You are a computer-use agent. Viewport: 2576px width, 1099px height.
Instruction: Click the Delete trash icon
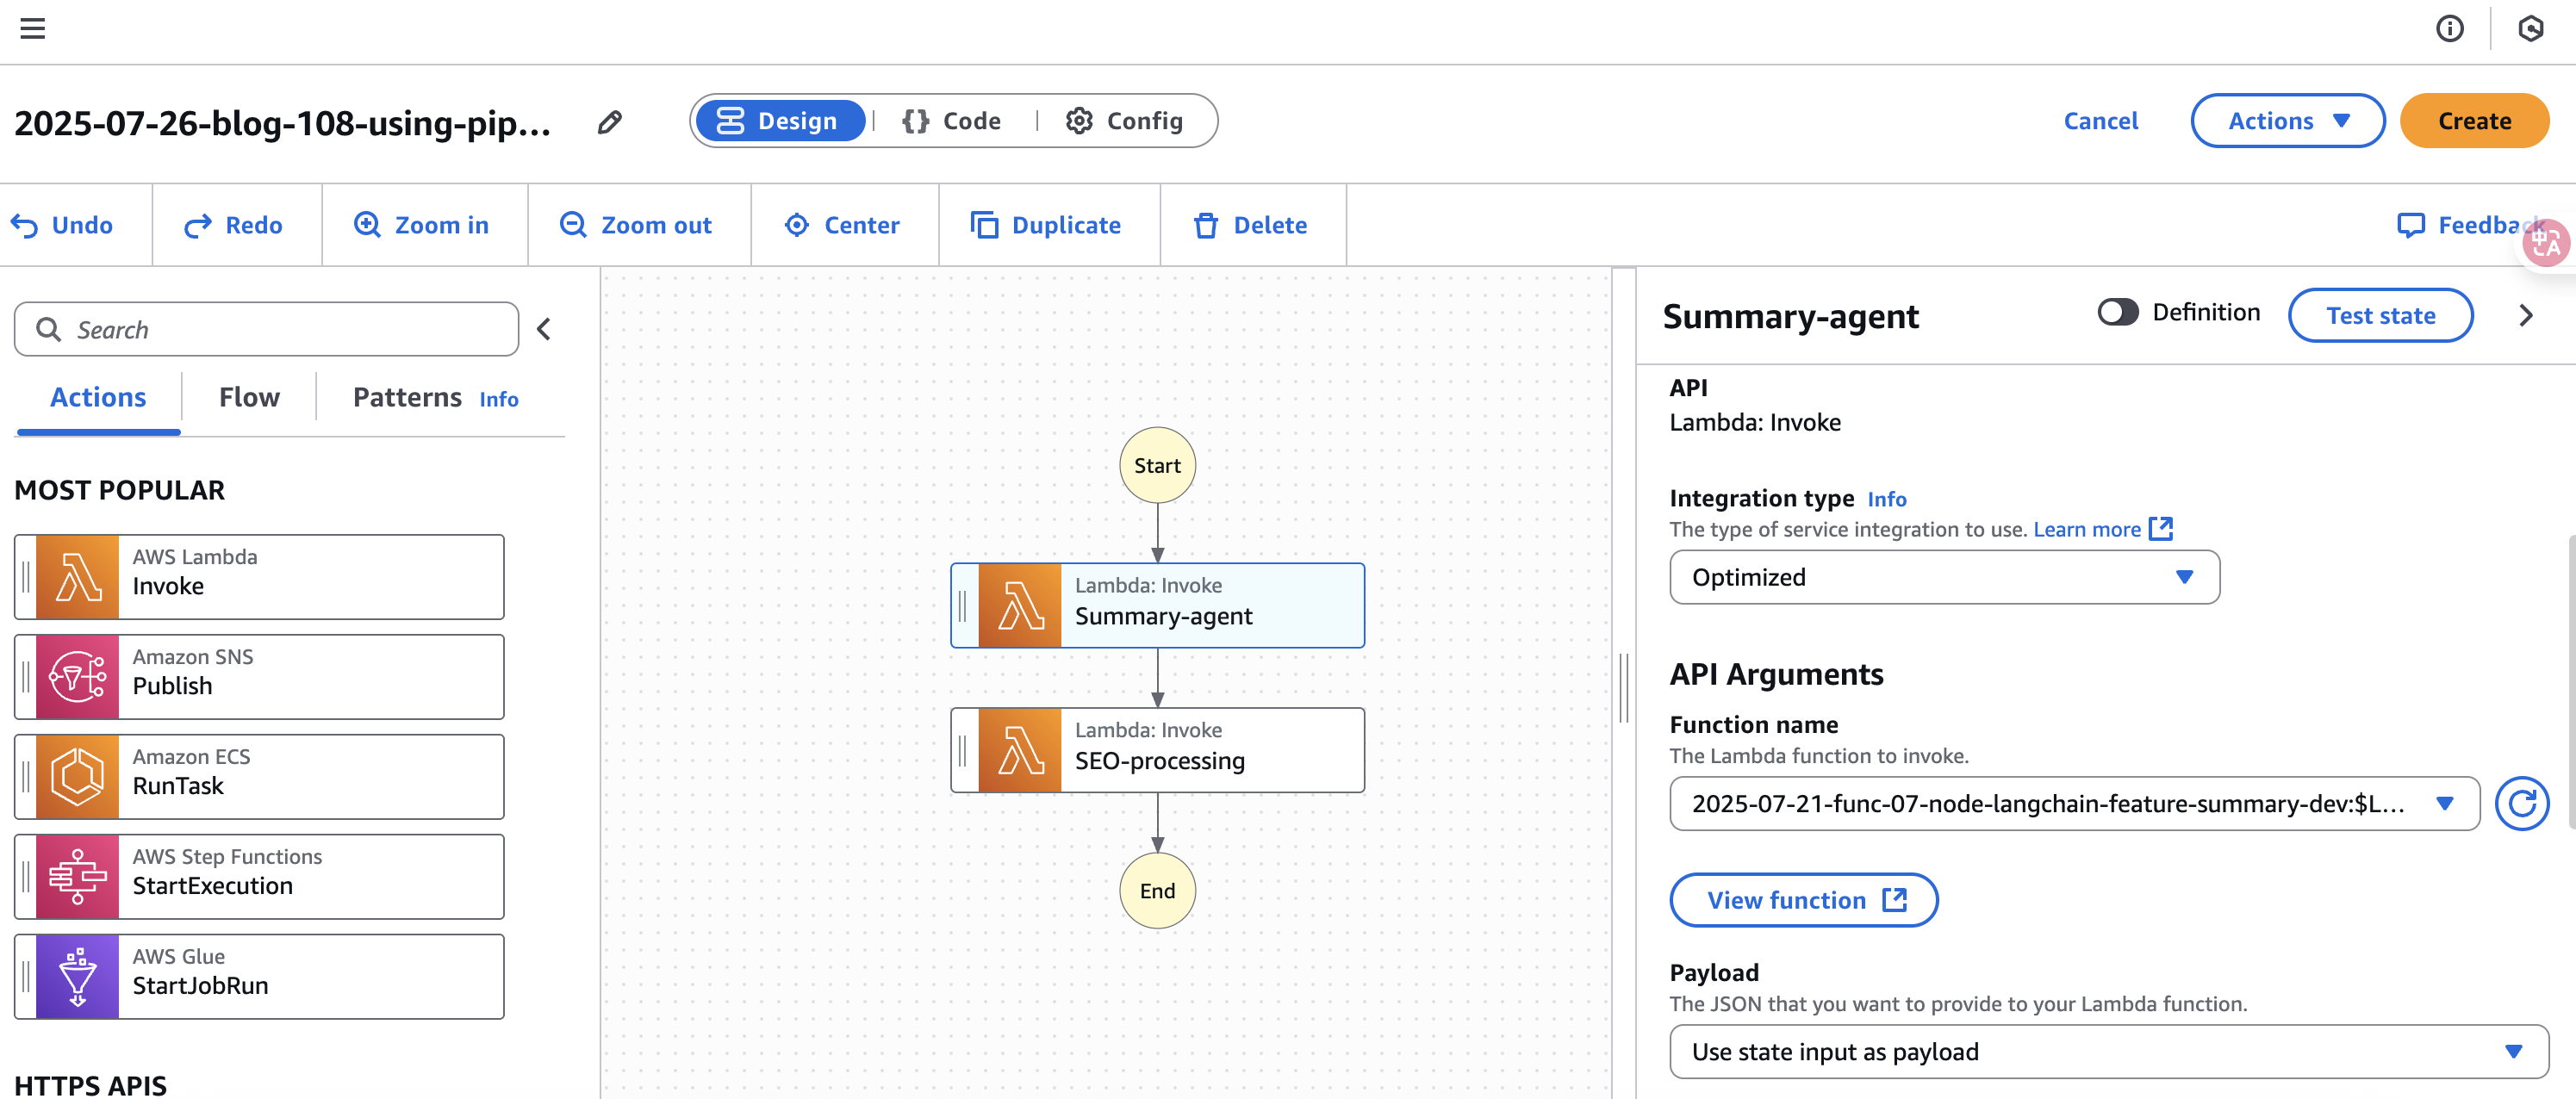(1206, 225)
